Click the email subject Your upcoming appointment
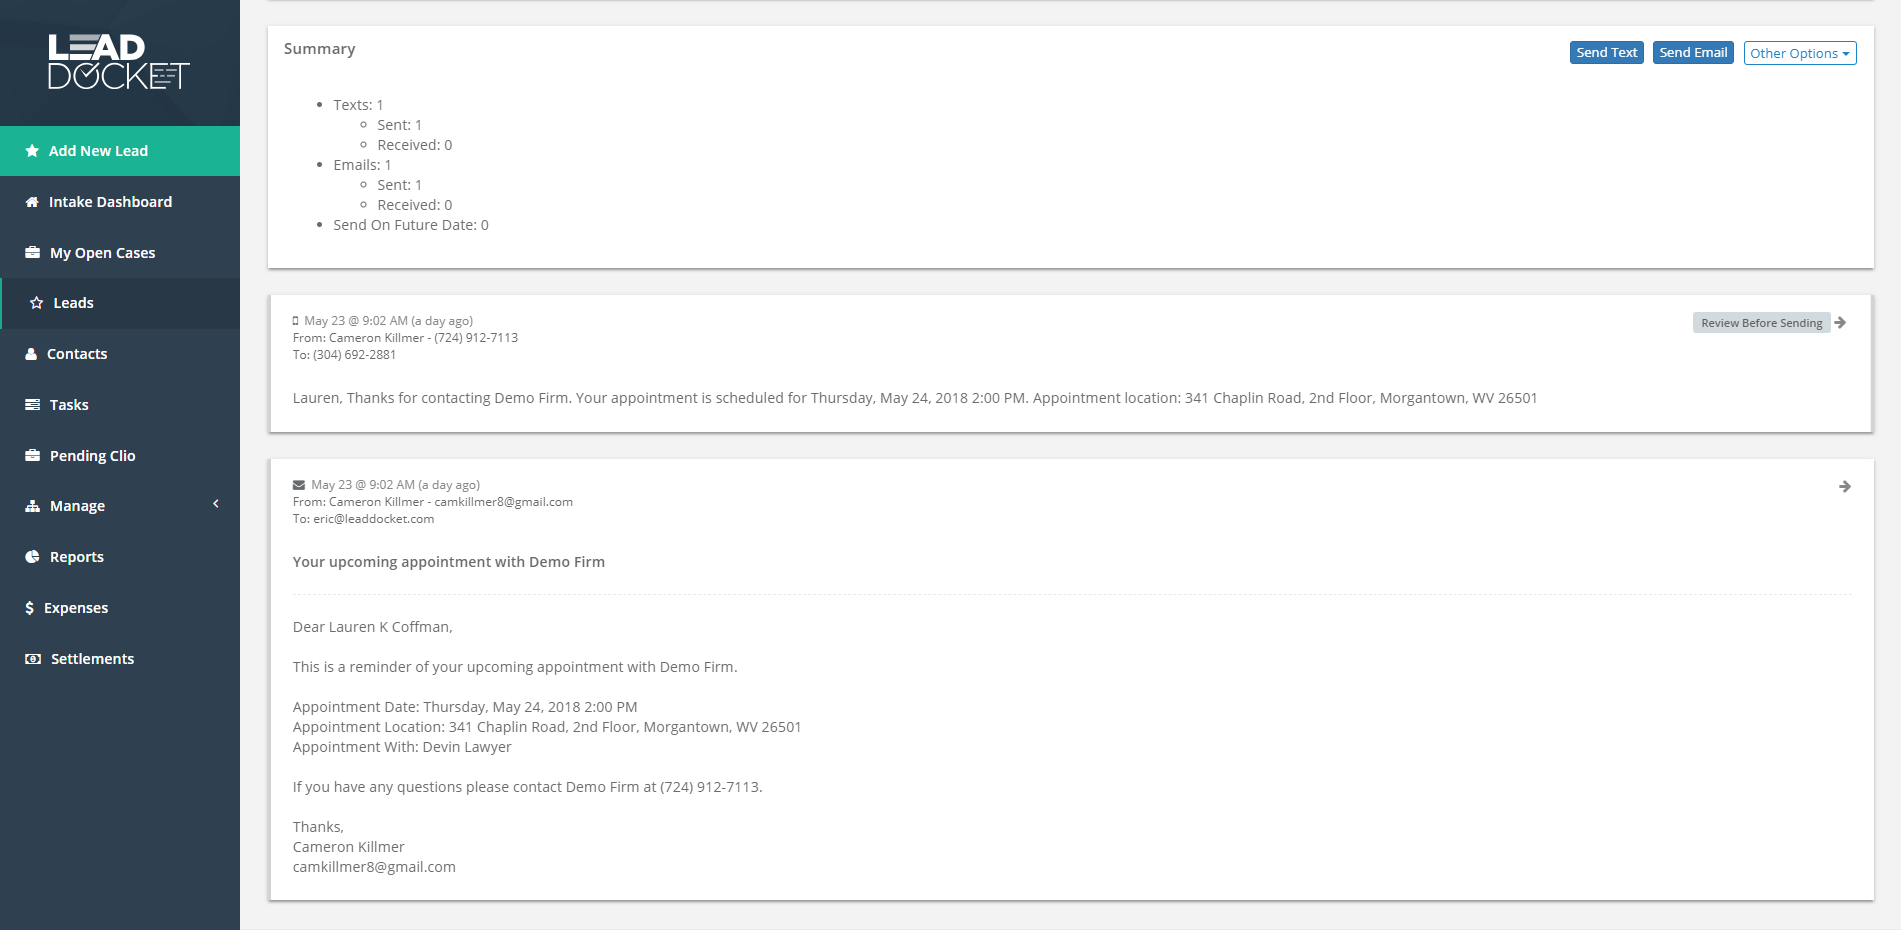Image resolution: width=1901 pixels, height=930 pixels. point(449,562)
